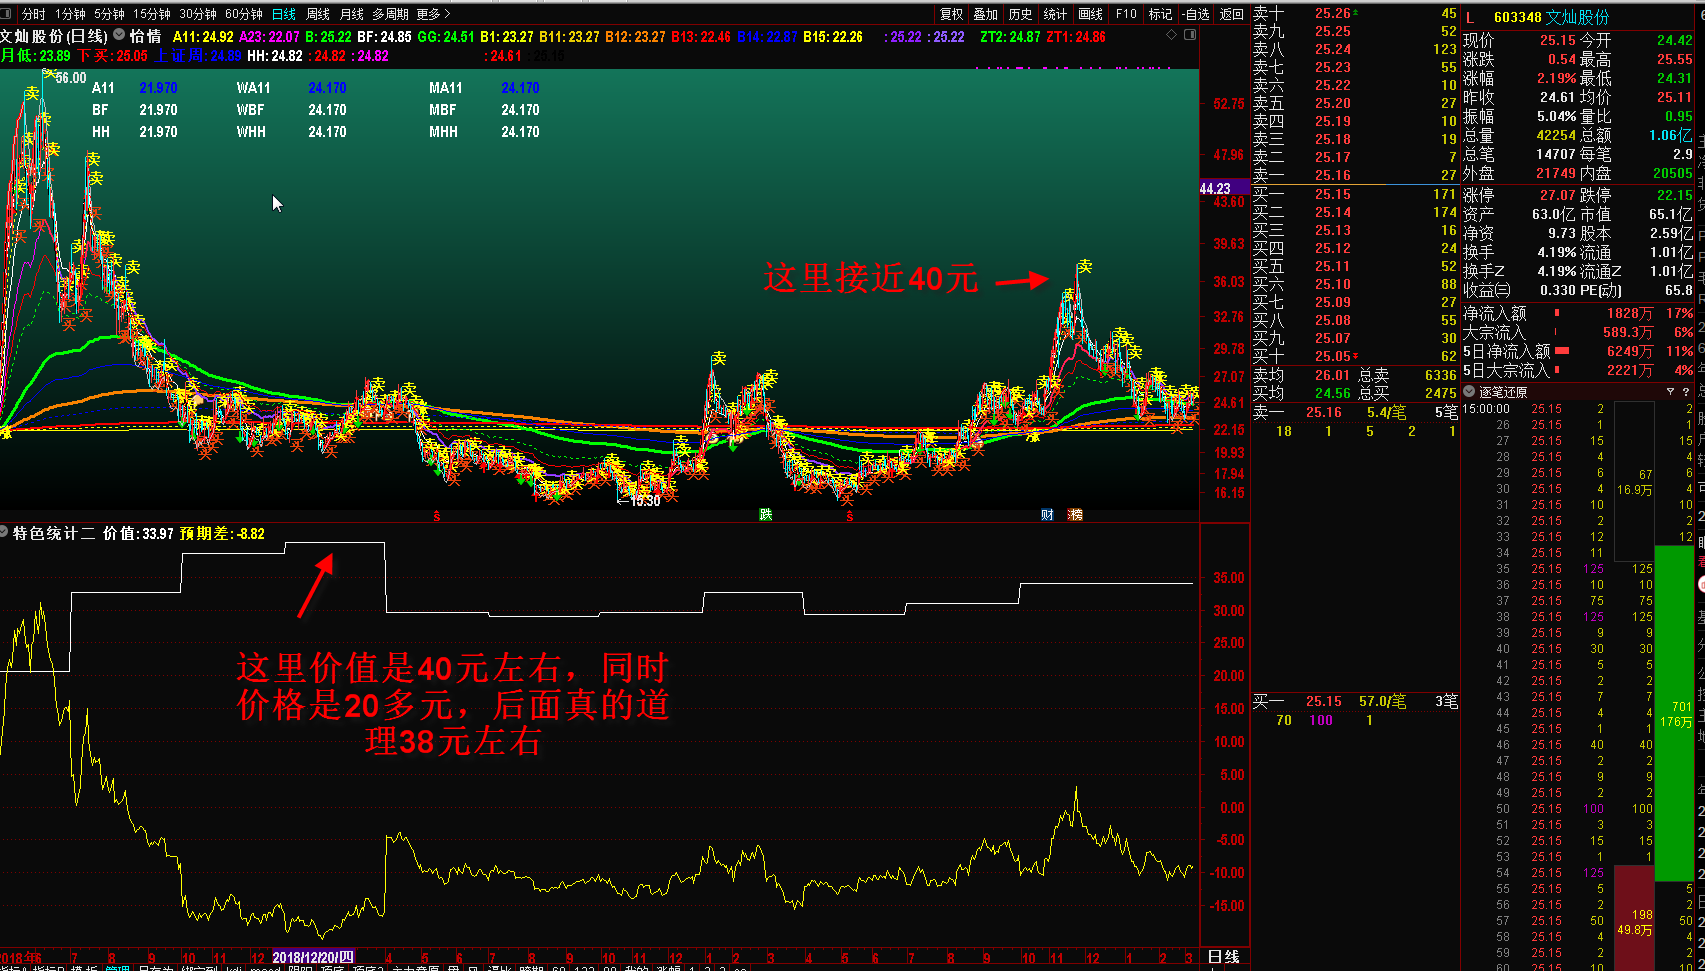Open help question mark in 逐笔还原 panel
The image size is (1705, 971).
1686,392
